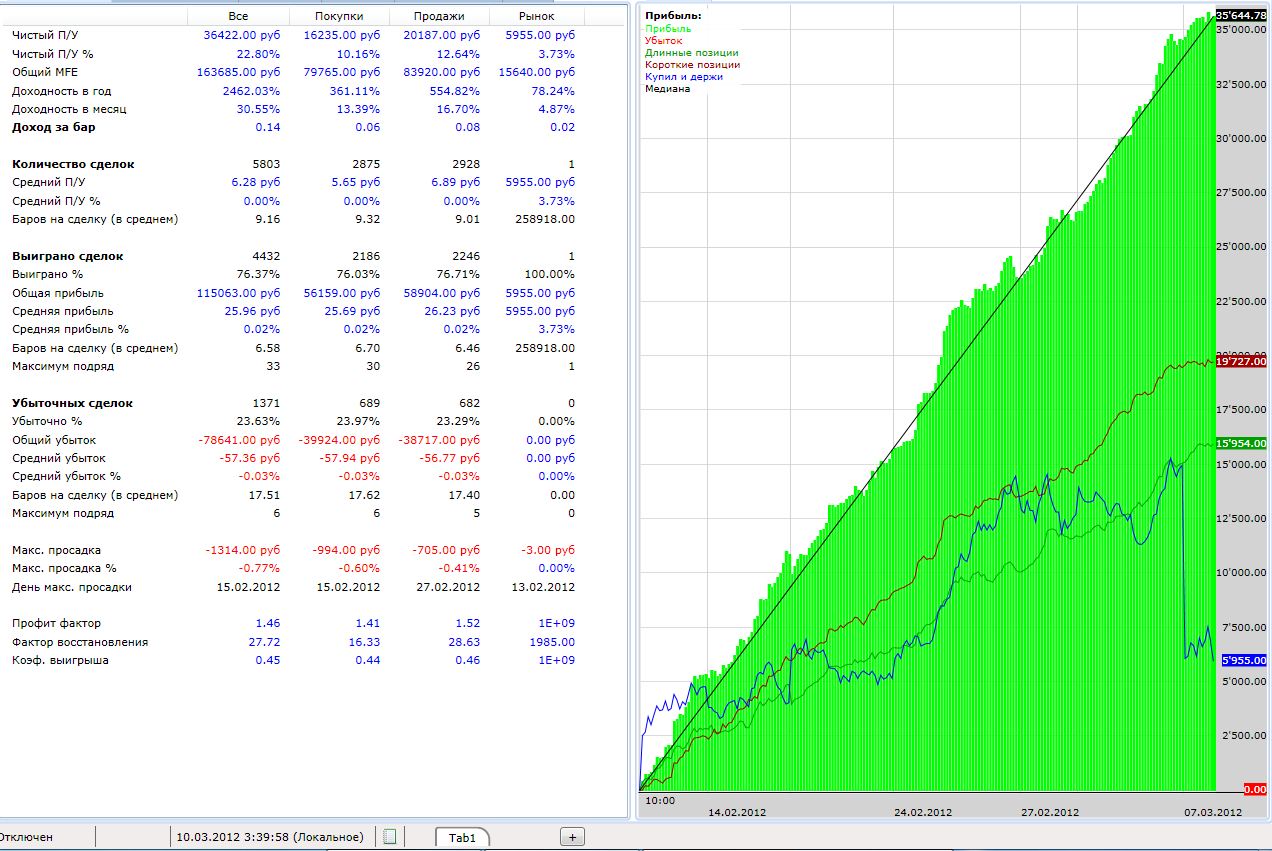This screenshot has width=1272, height=851.
Task: Click the Купил и держи legend entry
Action: (684, 77)
